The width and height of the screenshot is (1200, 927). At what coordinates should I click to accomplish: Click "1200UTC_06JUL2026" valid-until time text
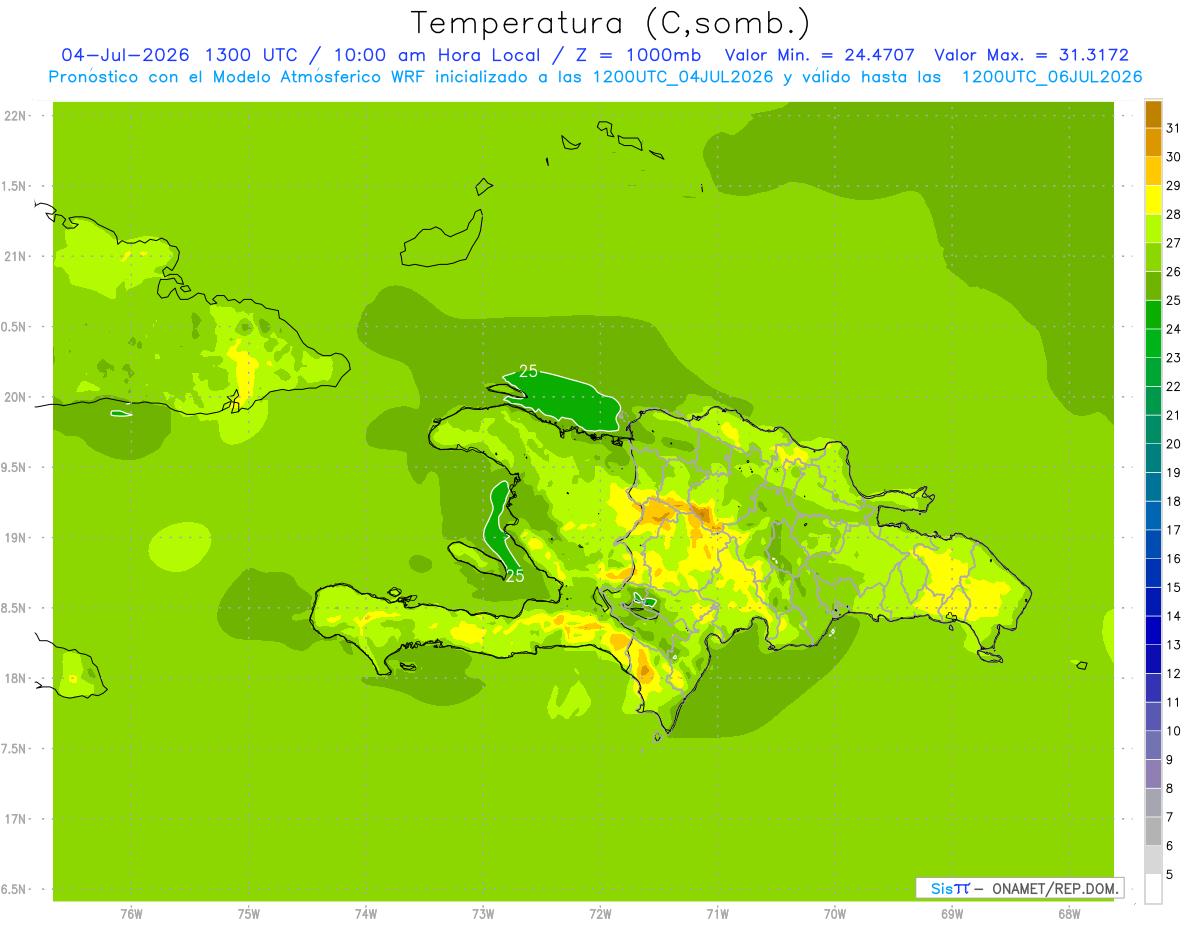click(1052, 77)
